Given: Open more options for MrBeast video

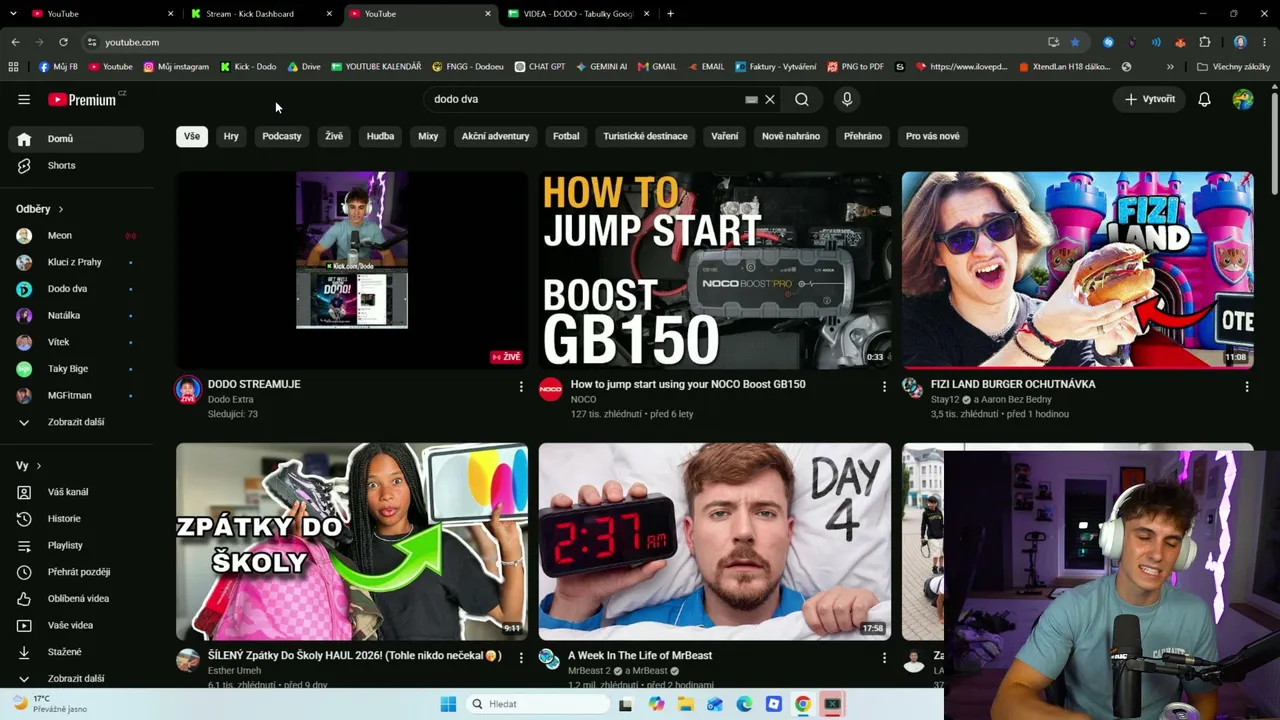Looking at the screenshot, I should pos(884,658).
